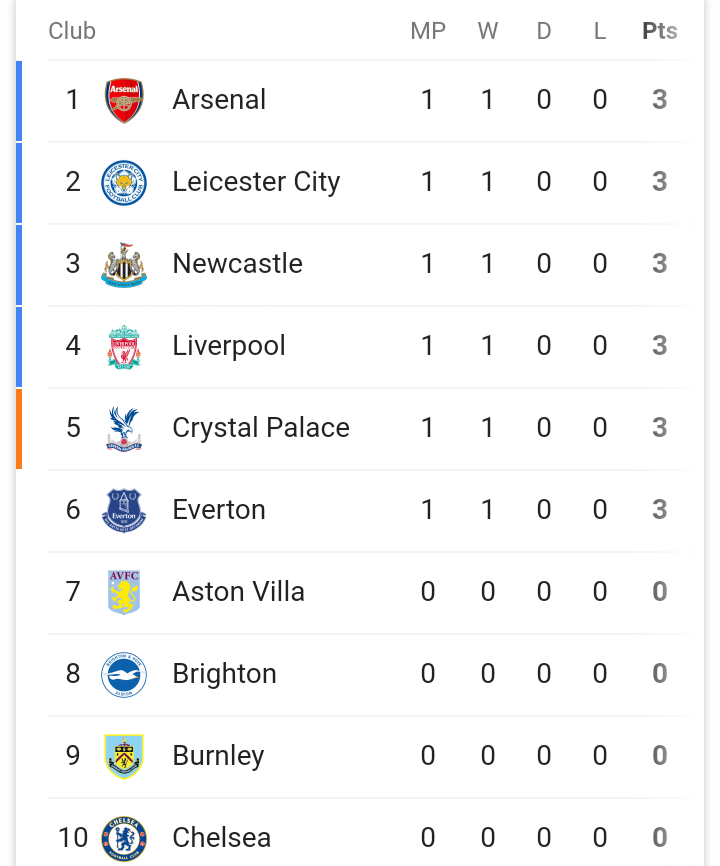Image resolution: width=720 pixels, height=866 pixels.
Task: Click the Newcastle club crest
Action: 124,264
